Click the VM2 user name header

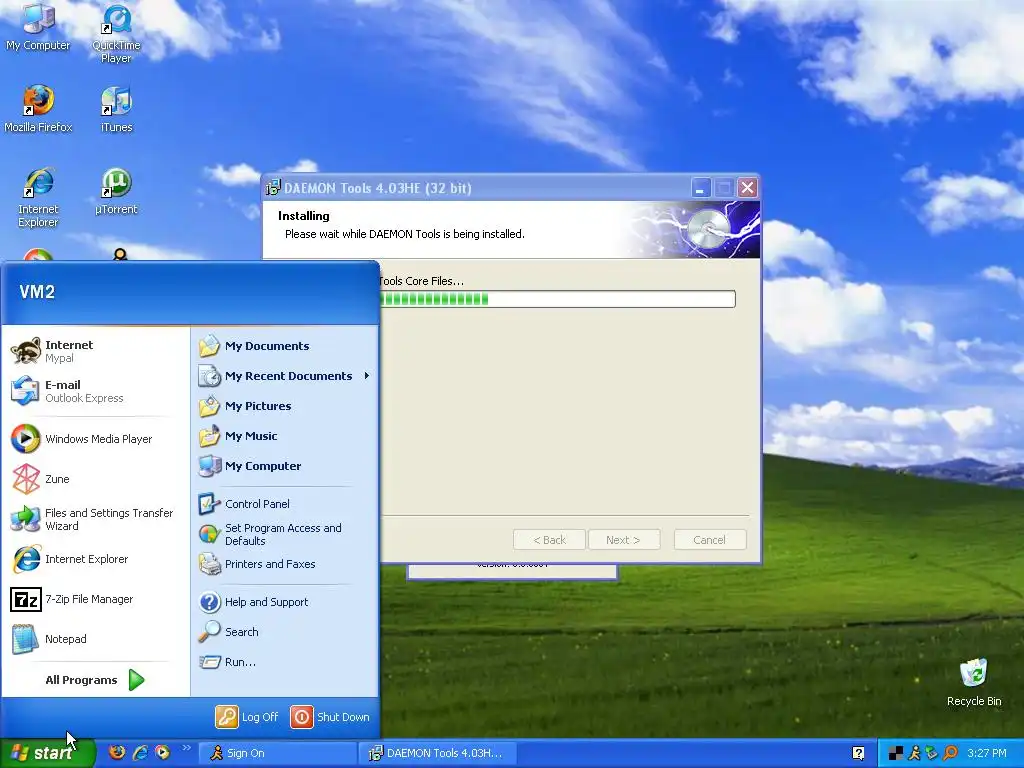pos(37,291)
